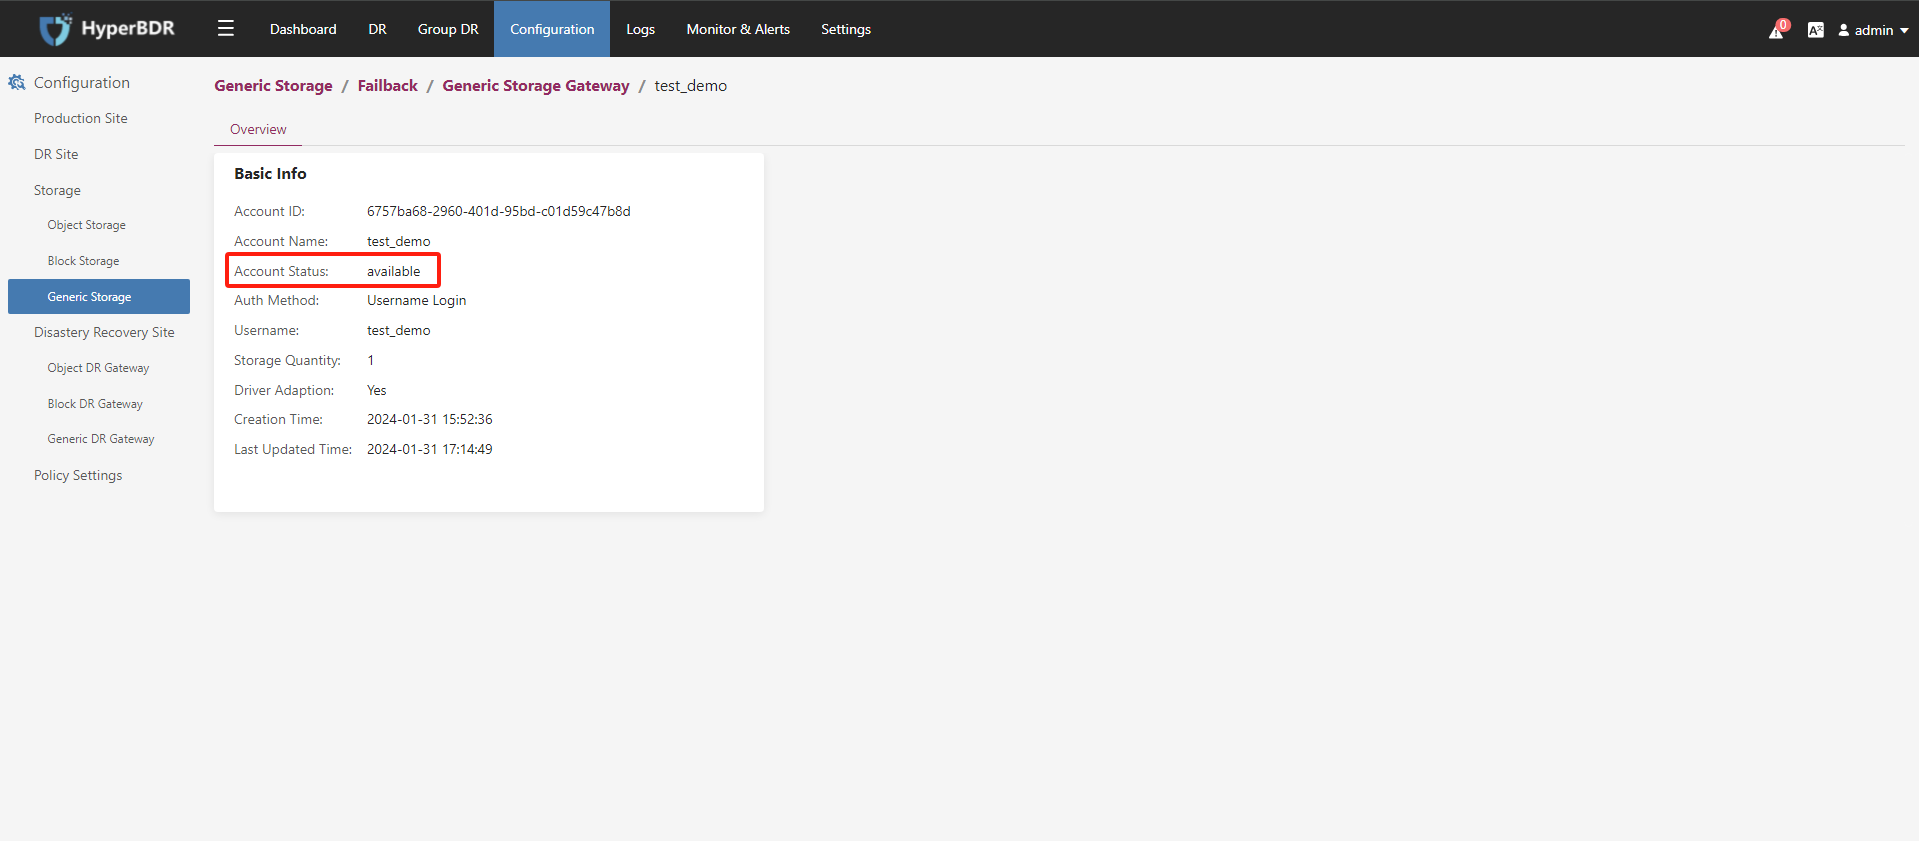1919x841 pixels.
Task: Click the Username Login auth method value
Action: pyautogui.click(x=417, y=300)
